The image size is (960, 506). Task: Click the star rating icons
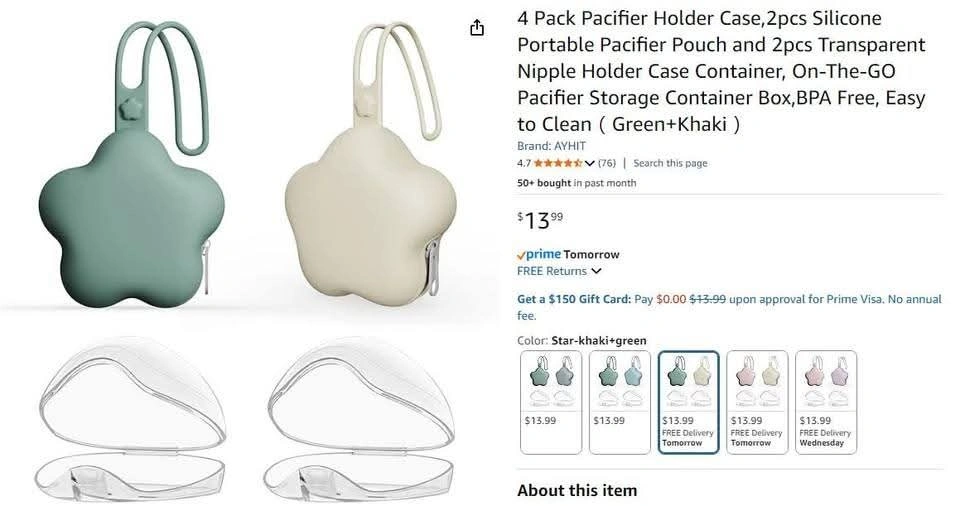pos(558,163)
